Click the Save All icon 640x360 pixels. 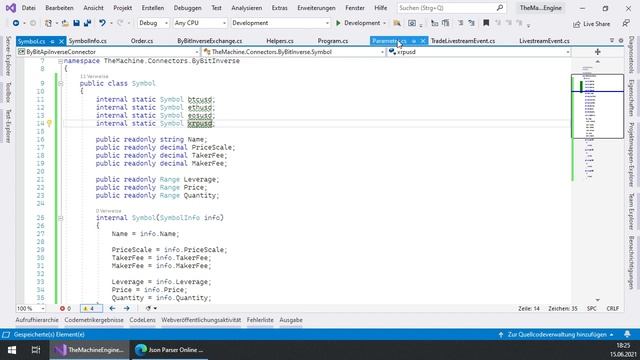coord(87,23)
